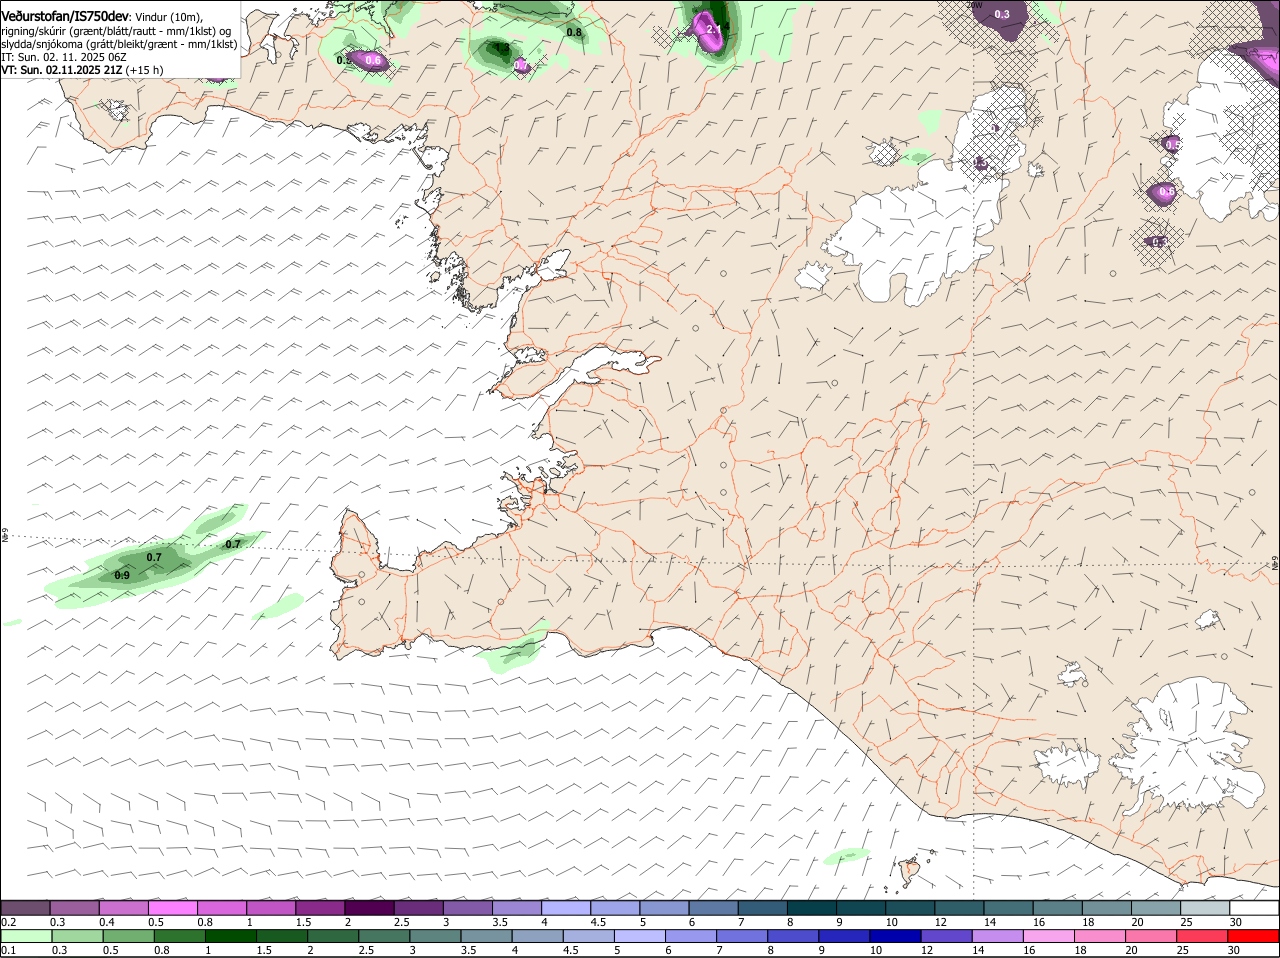Click the '4.5' label under the bottom legend row

click(571, 950)
